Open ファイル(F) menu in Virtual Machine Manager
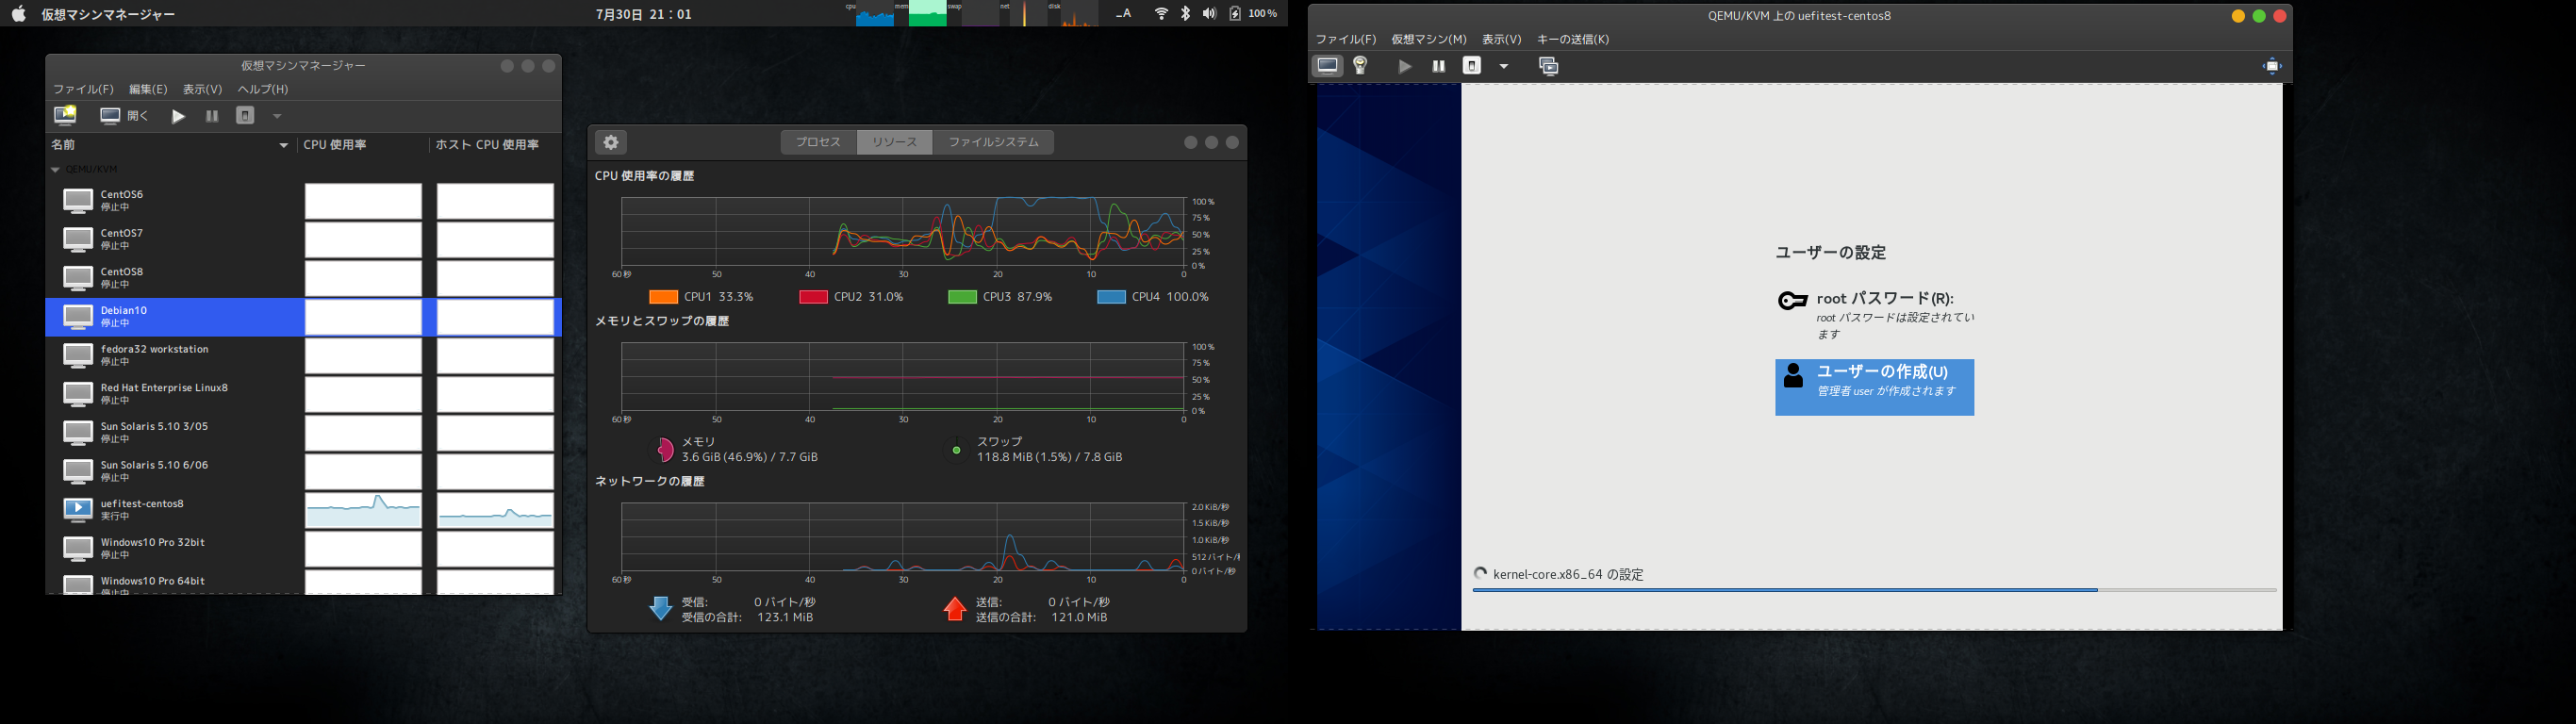This screenshot has height=724, width=2576. (x=84, y=90)
